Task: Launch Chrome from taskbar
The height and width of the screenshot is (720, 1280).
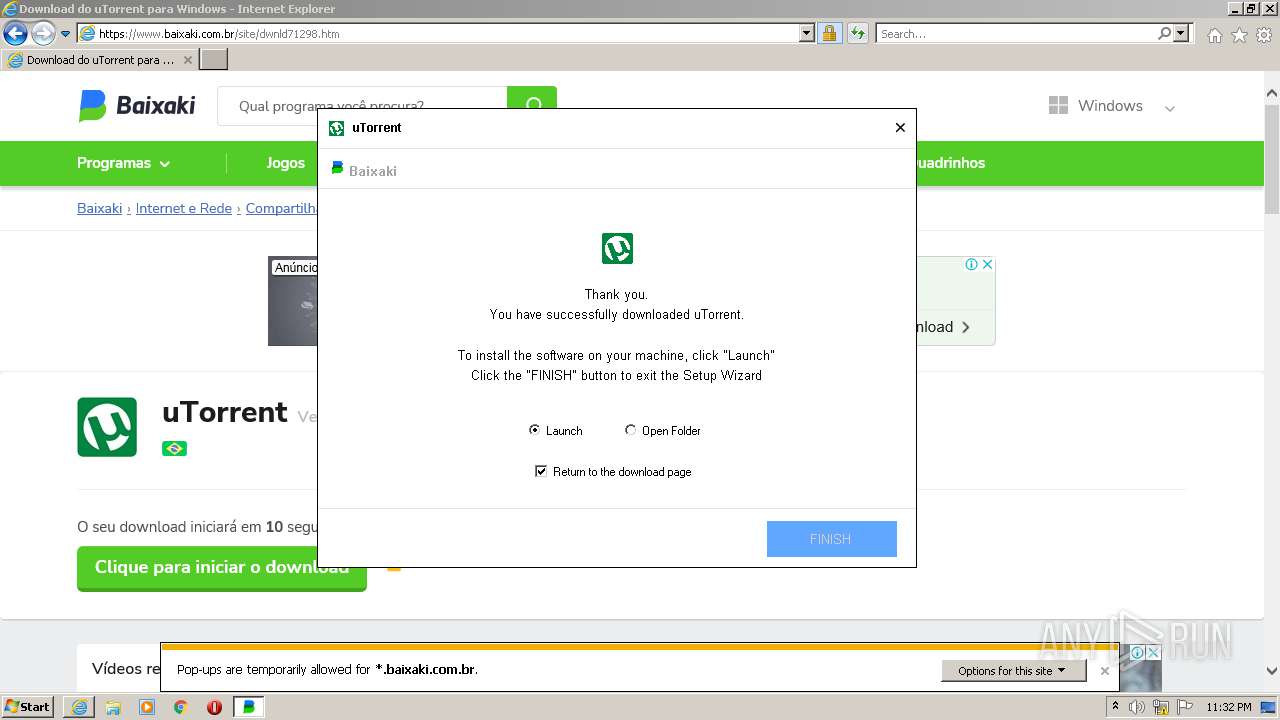Action: tap(181, 707)
